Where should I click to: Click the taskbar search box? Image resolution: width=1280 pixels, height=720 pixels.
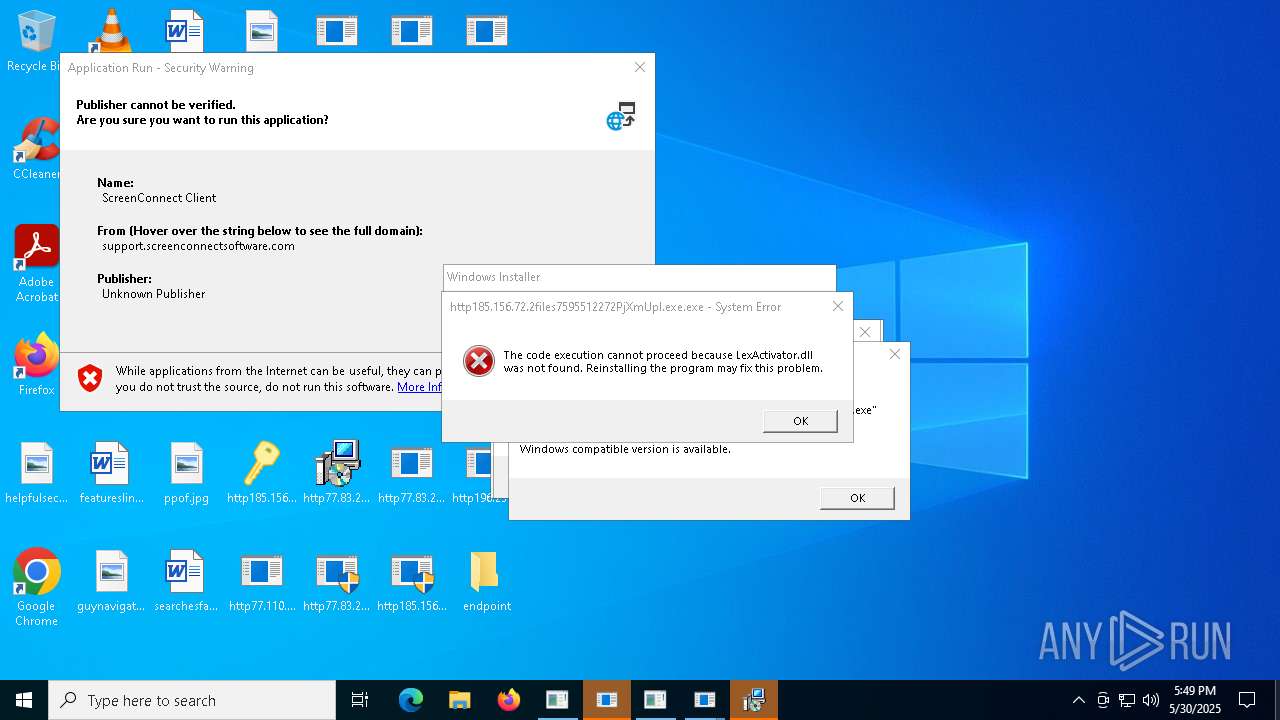click(192, 700)
